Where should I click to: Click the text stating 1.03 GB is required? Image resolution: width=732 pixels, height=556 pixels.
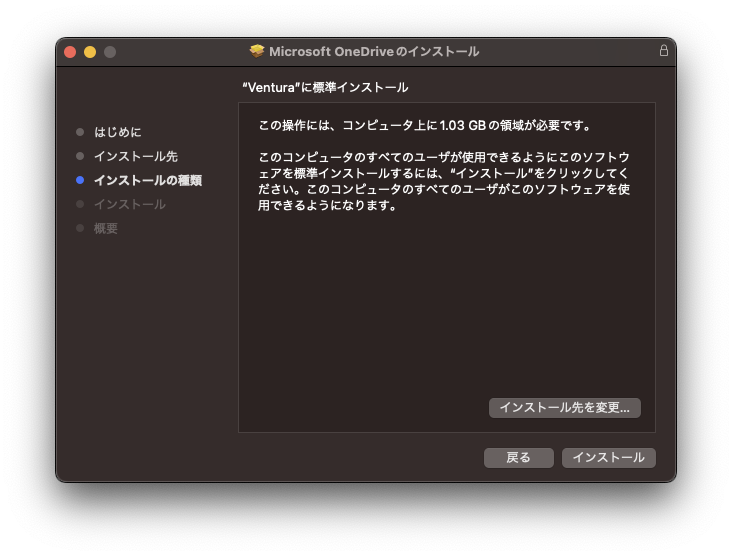425,126
